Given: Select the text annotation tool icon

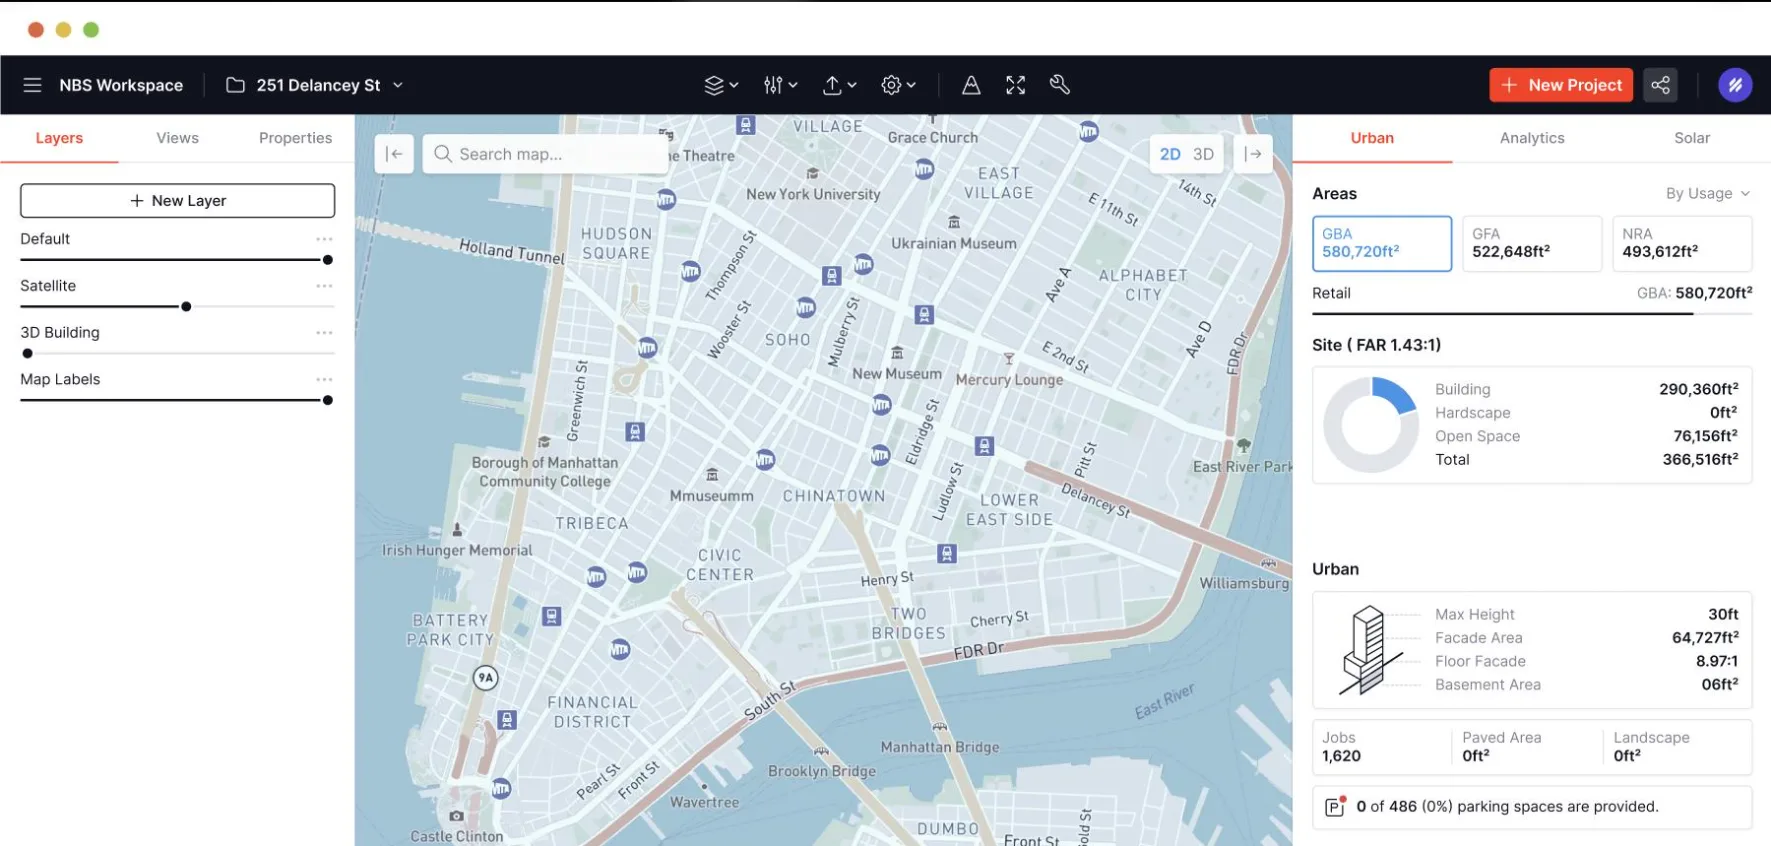Looking at the screenshot, I should pos(970,85).
